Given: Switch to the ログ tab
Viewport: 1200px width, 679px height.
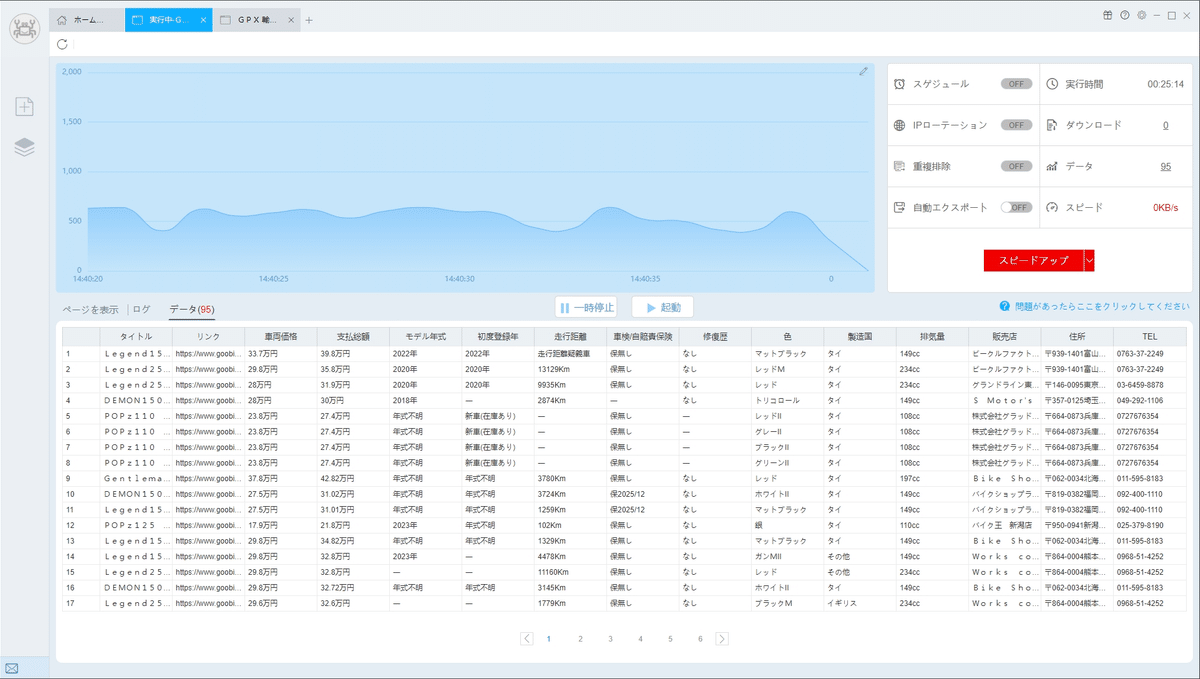Looking at the screenshot, I should point(142,309).
